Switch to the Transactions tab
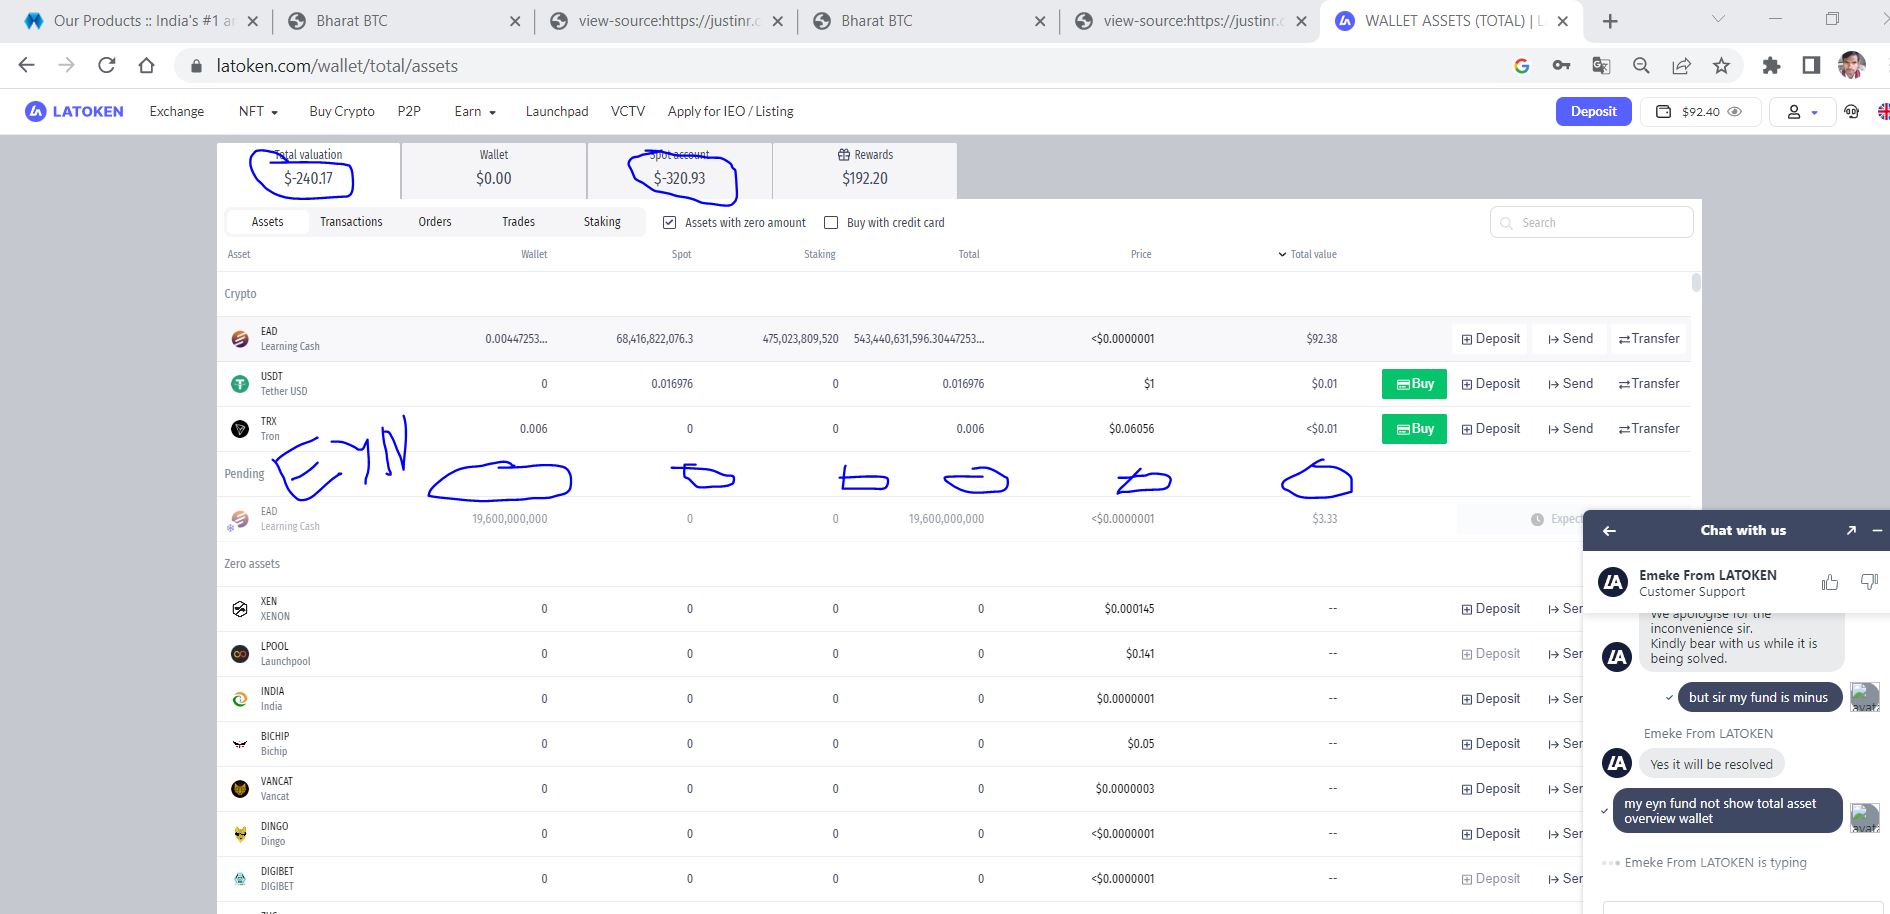This screenshot has height=914, width=1890. pos(351,222)
